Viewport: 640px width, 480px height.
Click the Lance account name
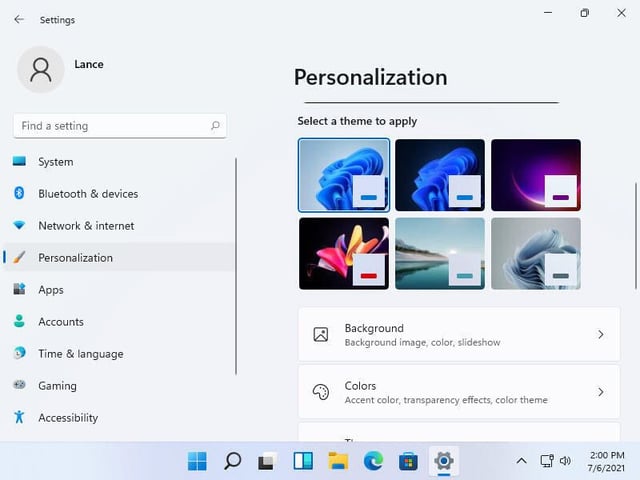(89, 64)
